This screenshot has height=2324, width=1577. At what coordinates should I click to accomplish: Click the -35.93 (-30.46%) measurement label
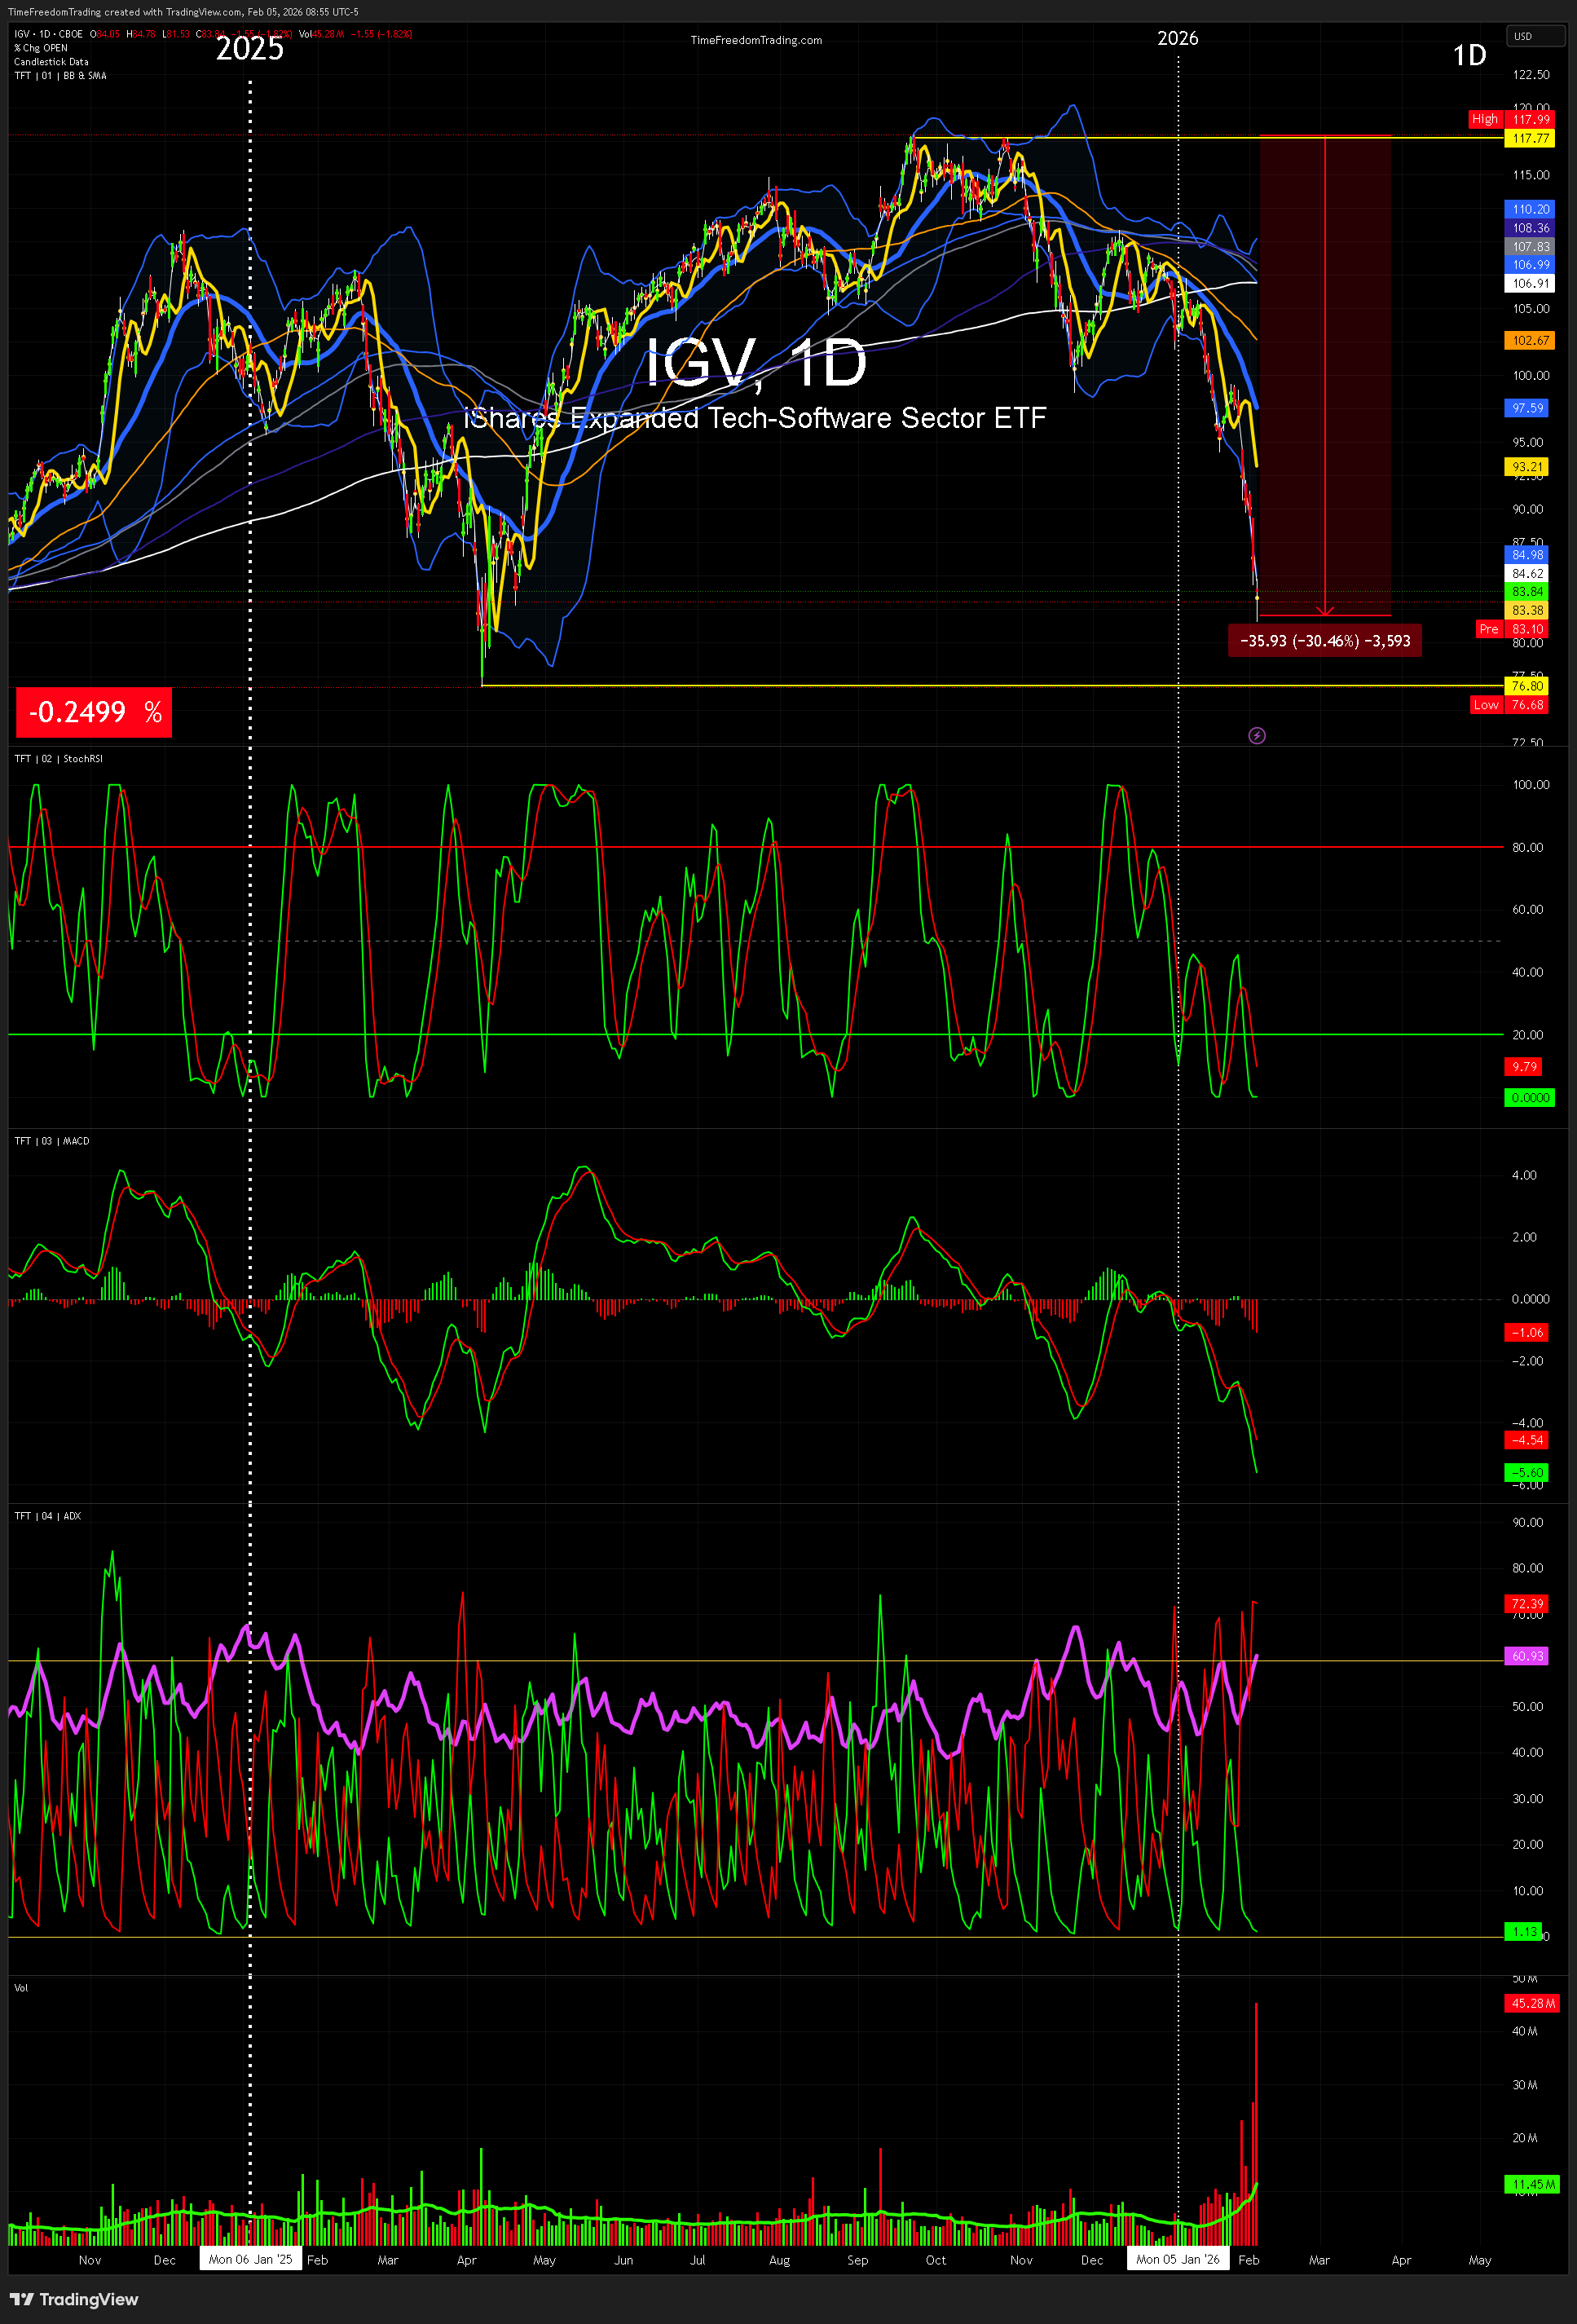pos(1324,641)
